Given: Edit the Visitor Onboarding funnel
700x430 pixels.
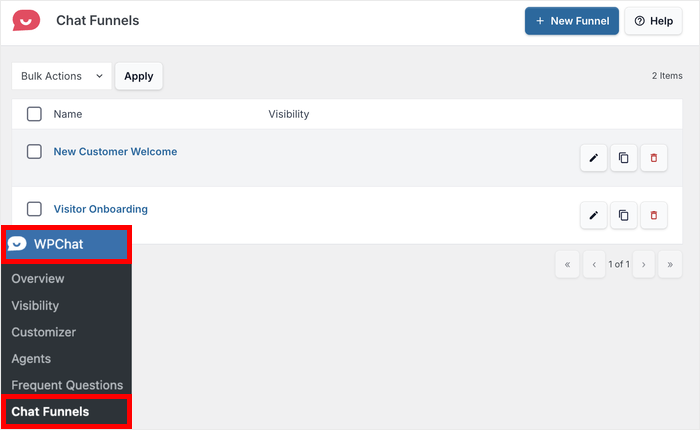Looking at the screenshot, I should [x=593, y=215].
